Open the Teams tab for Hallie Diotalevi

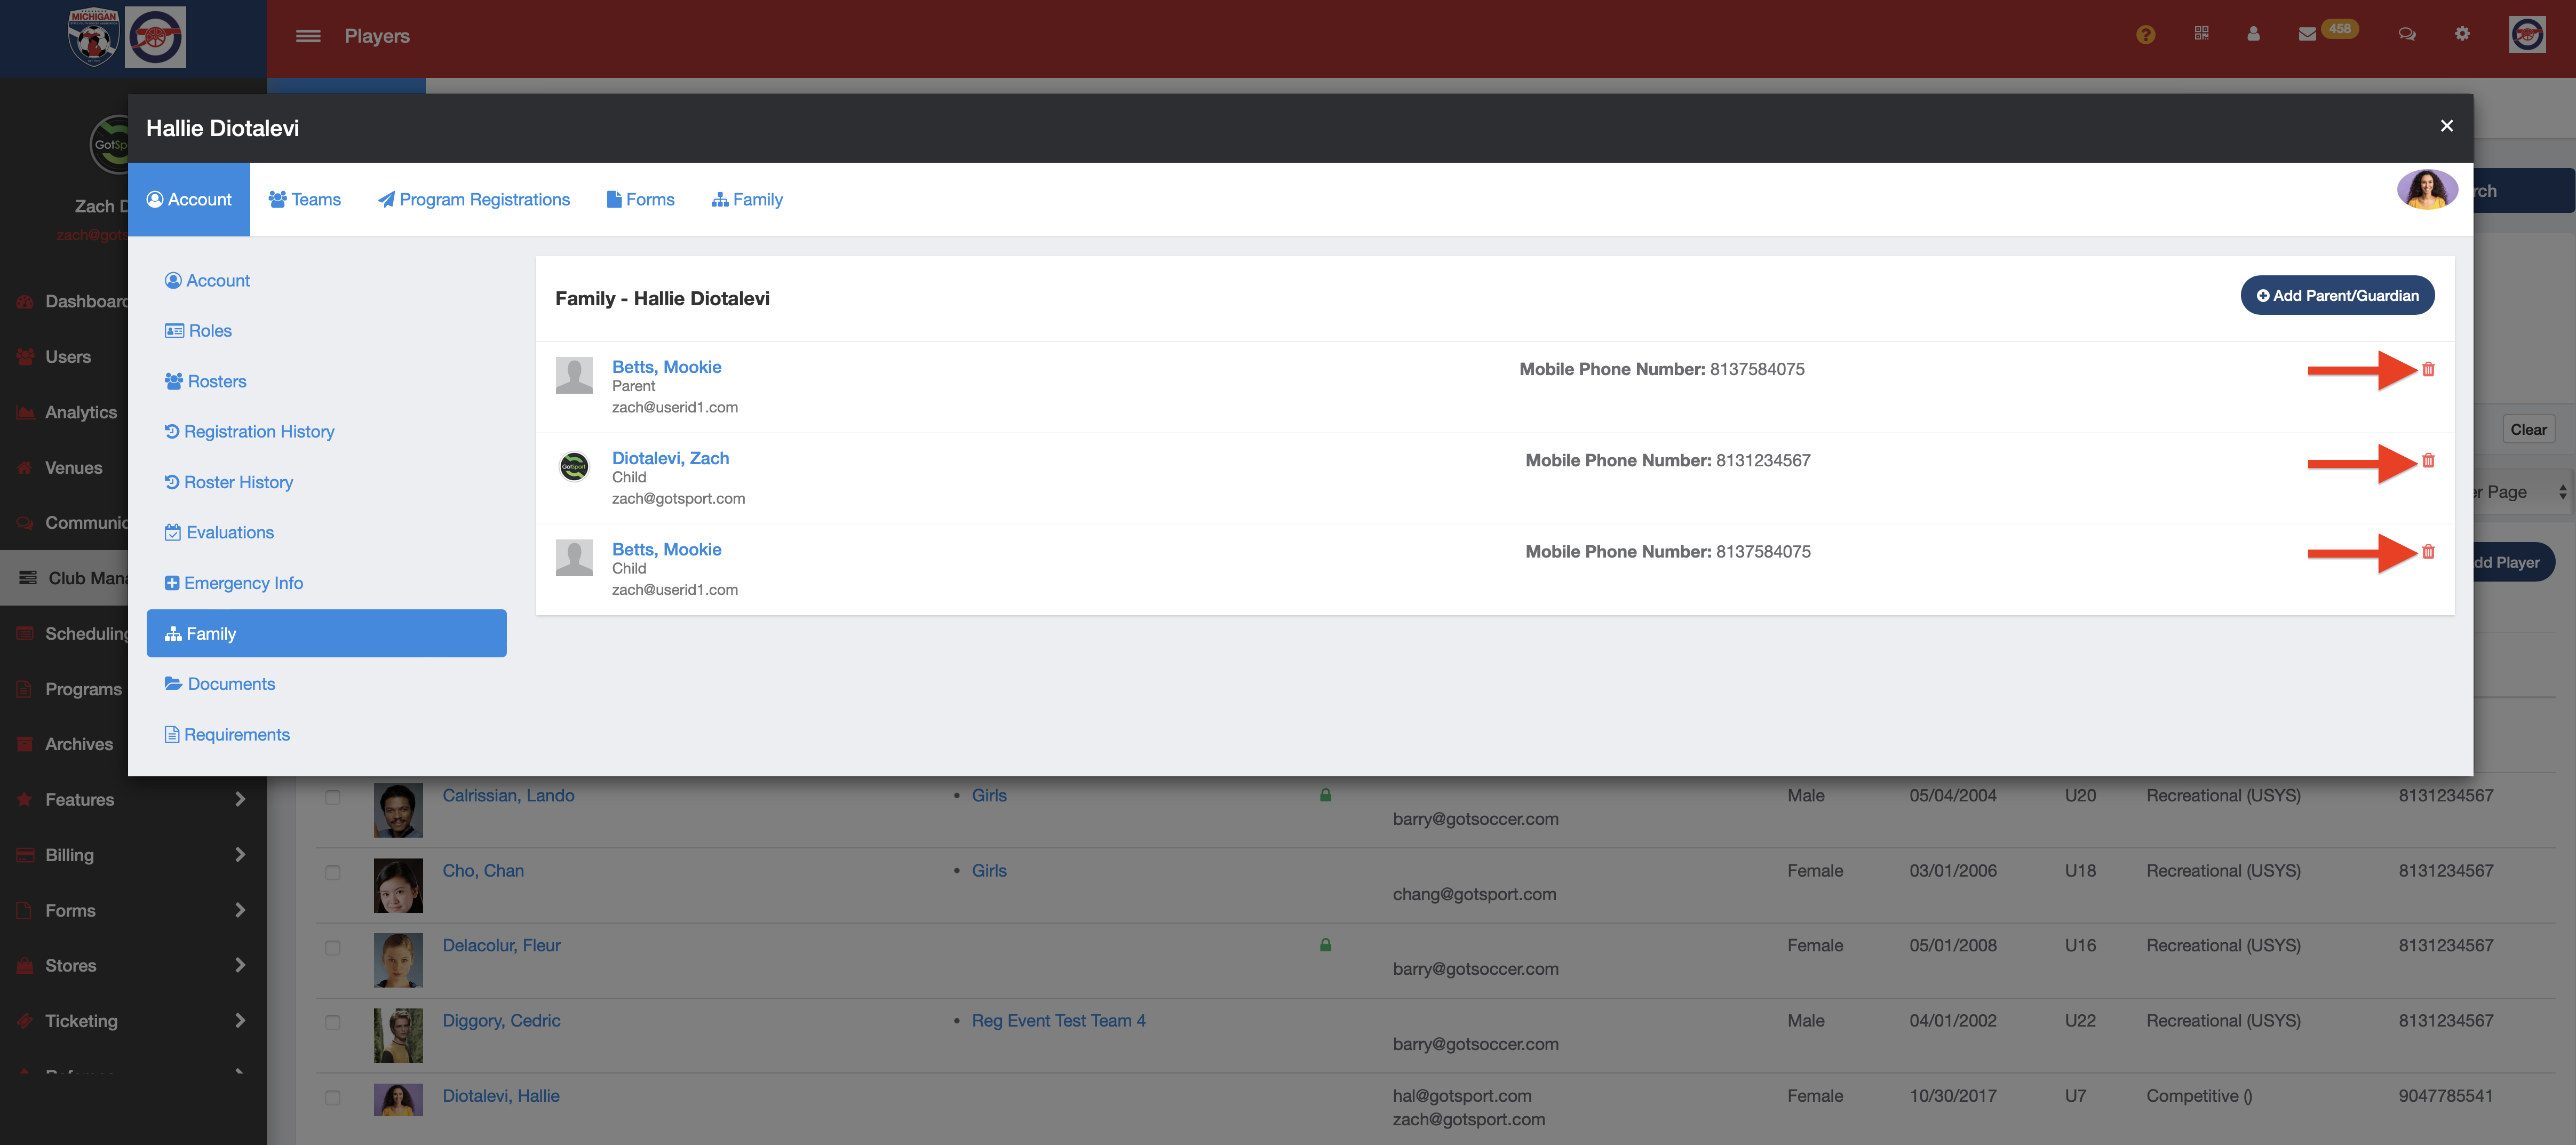tap(305, 199)
